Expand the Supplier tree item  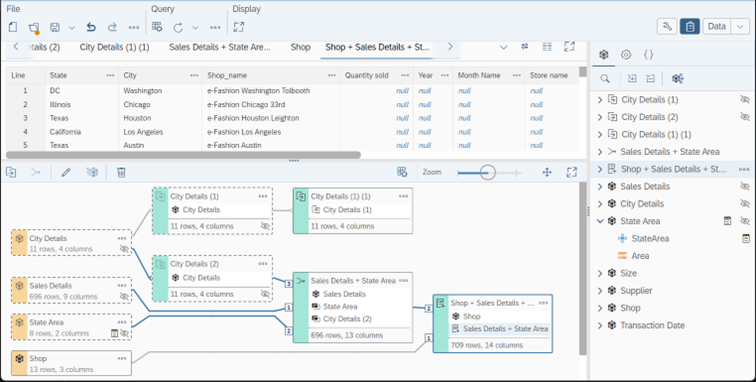(x=600, y=291)
